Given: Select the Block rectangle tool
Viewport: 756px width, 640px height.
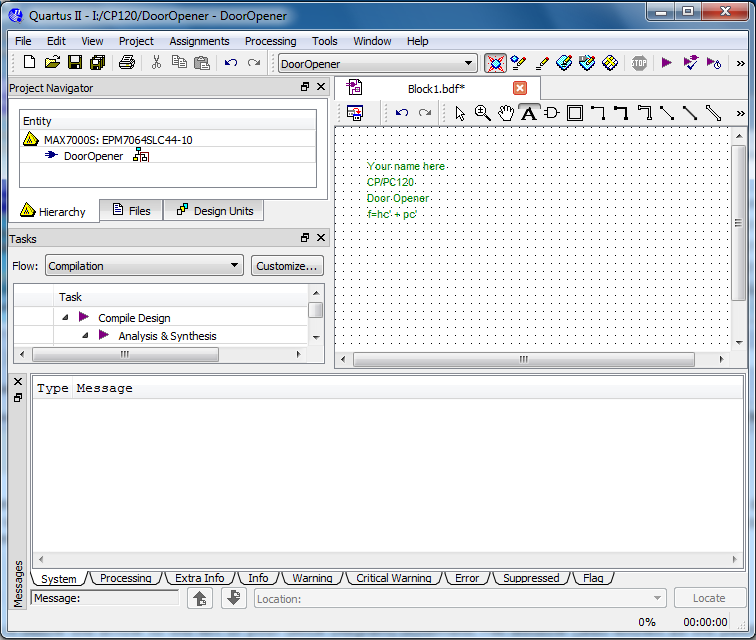Looking at the screenshot, I should click(x=575, y=113).
